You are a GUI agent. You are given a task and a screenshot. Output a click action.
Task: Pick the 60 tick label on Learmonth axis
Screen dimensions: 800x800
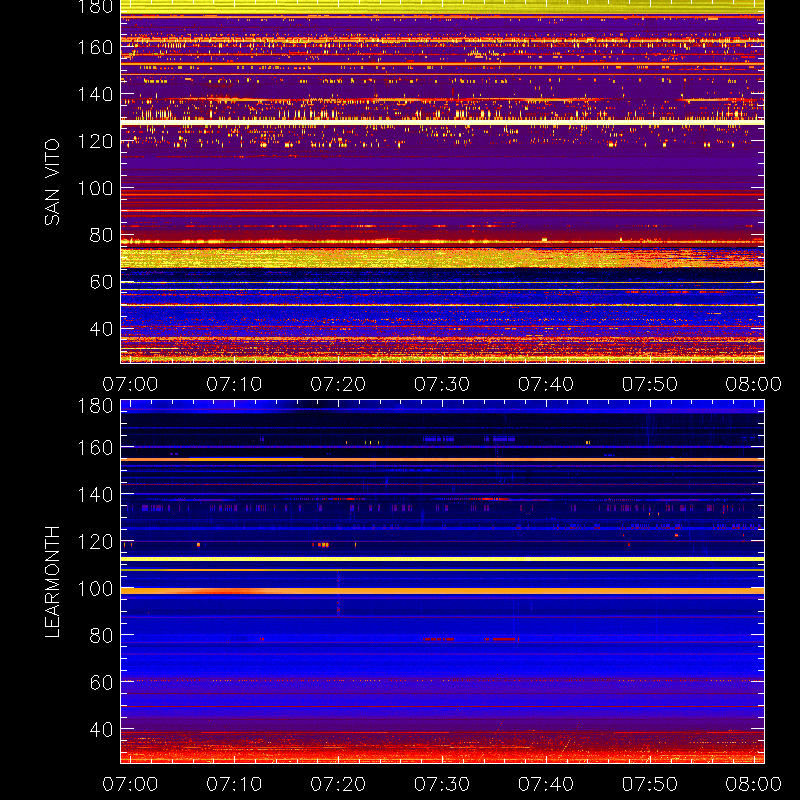(x=101, y=683)
